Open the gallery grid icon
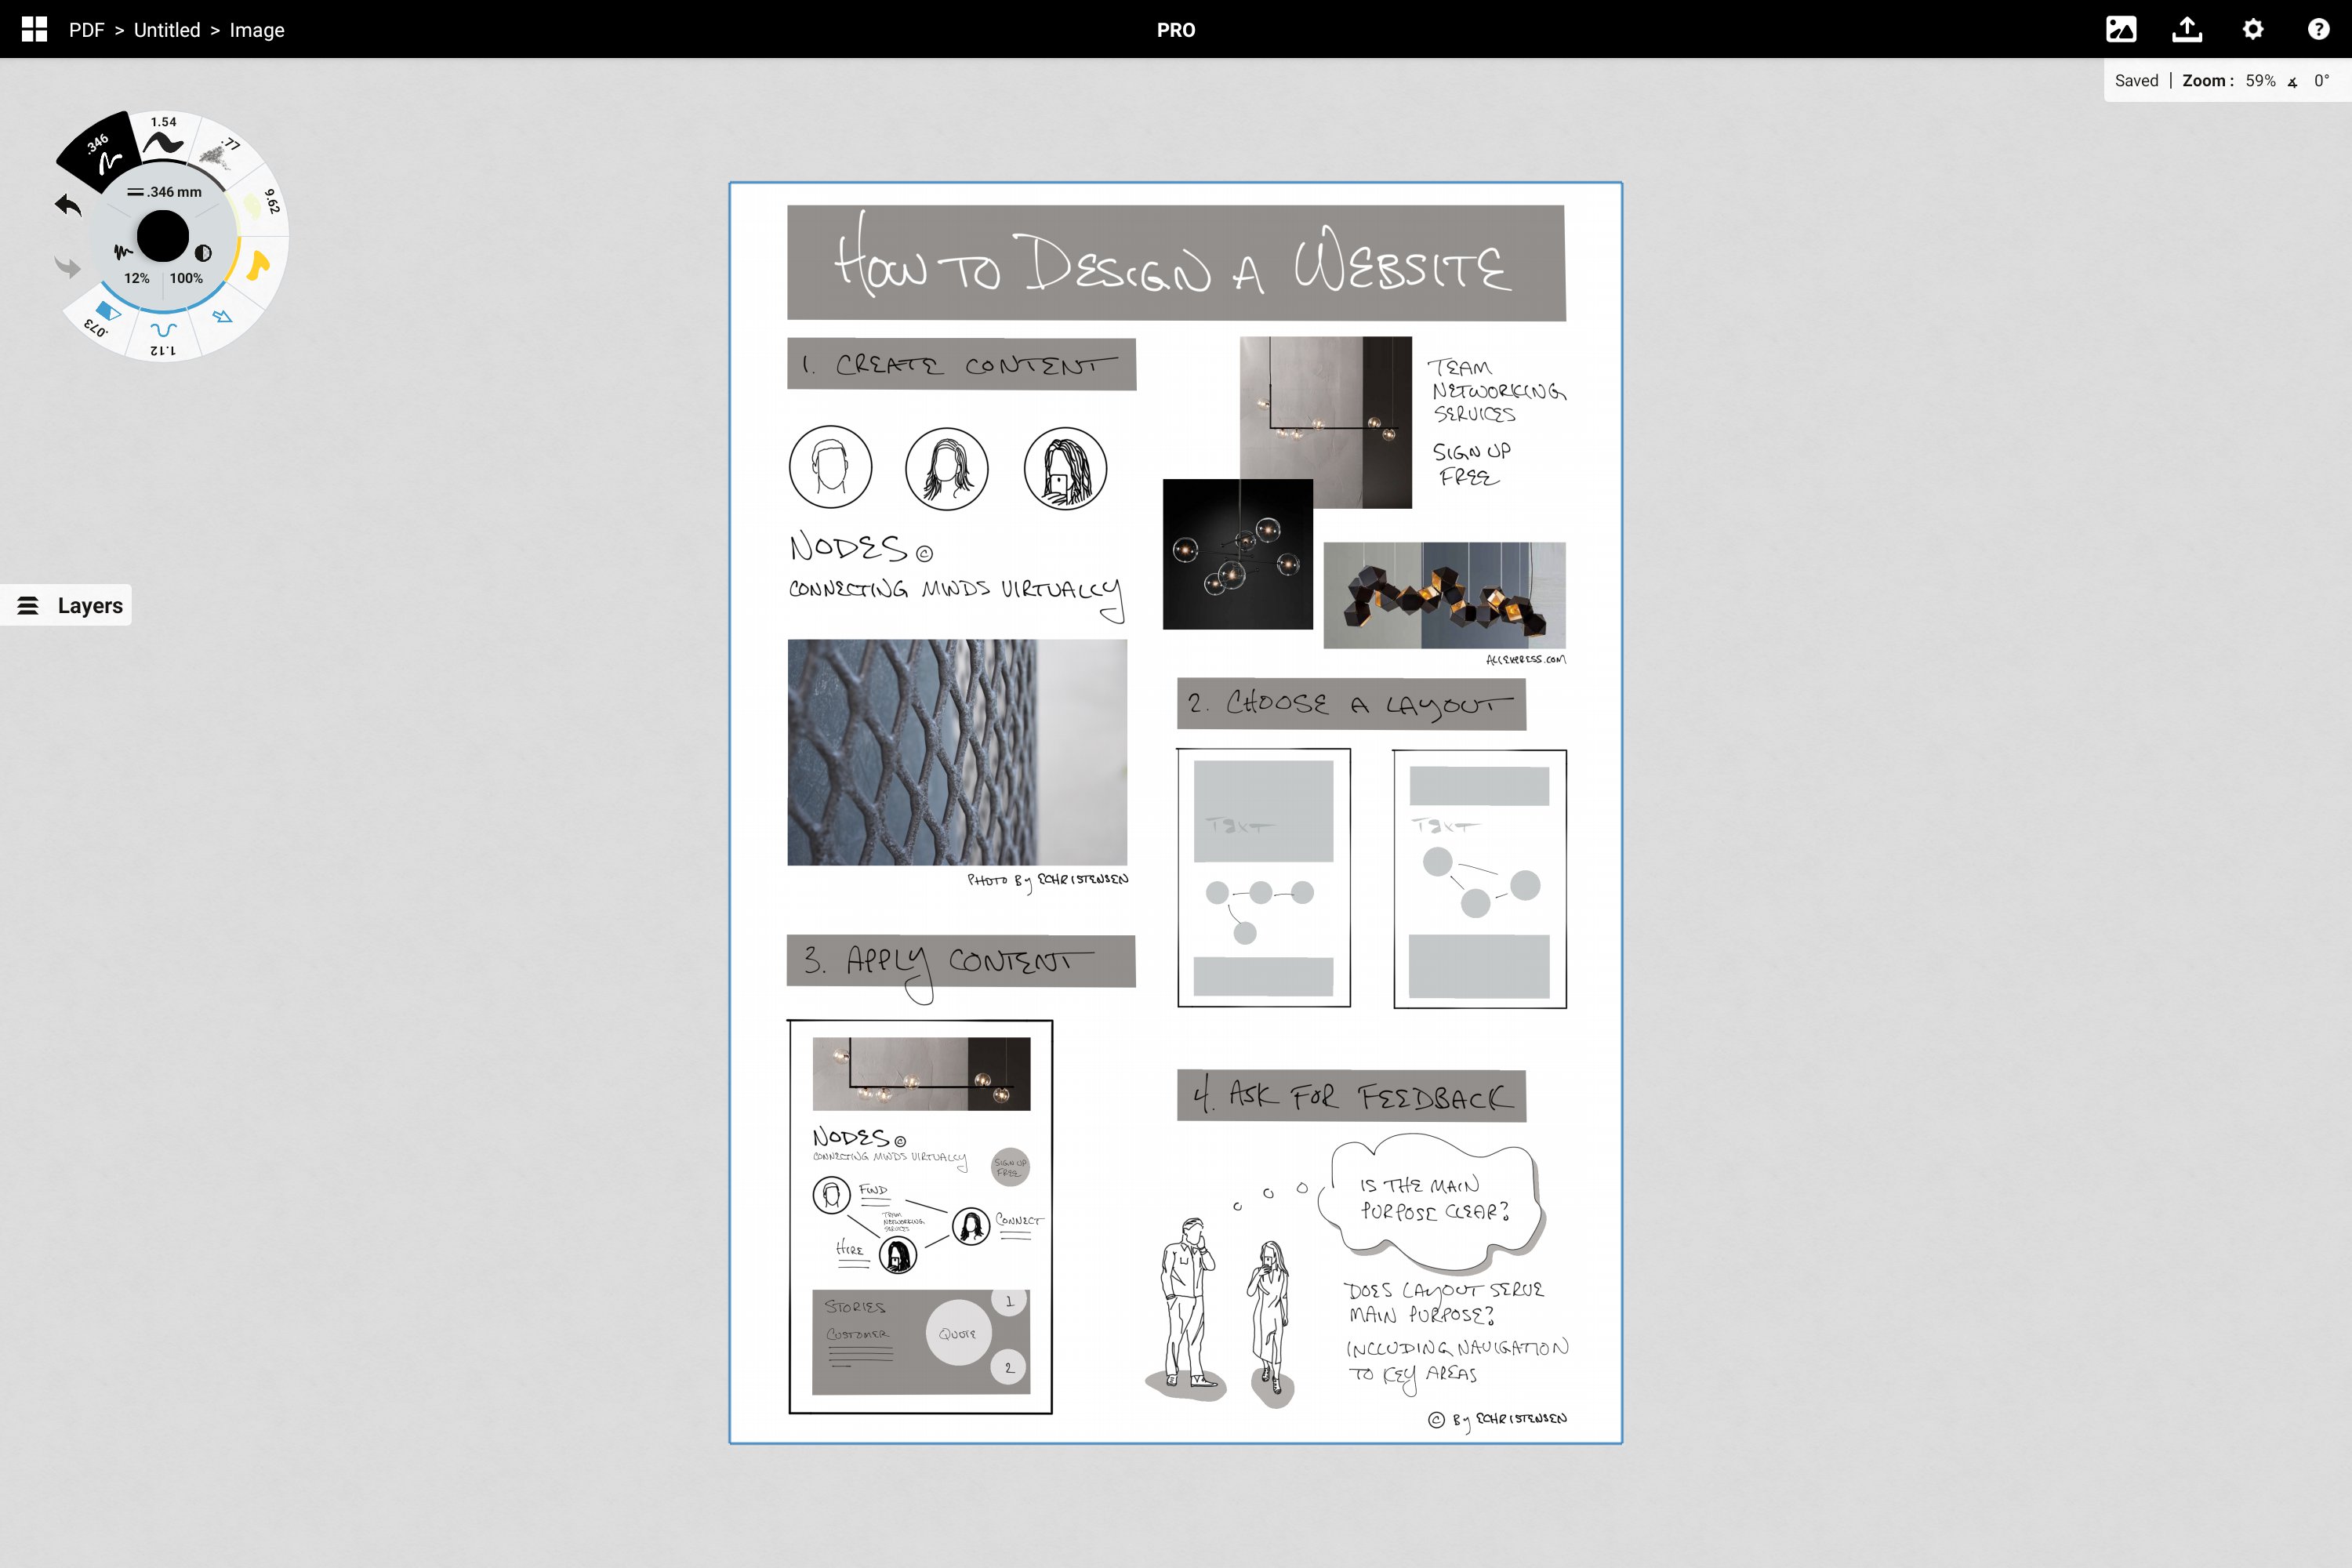This screenshot has height=1568, width=2352. (x=34, y=29)
